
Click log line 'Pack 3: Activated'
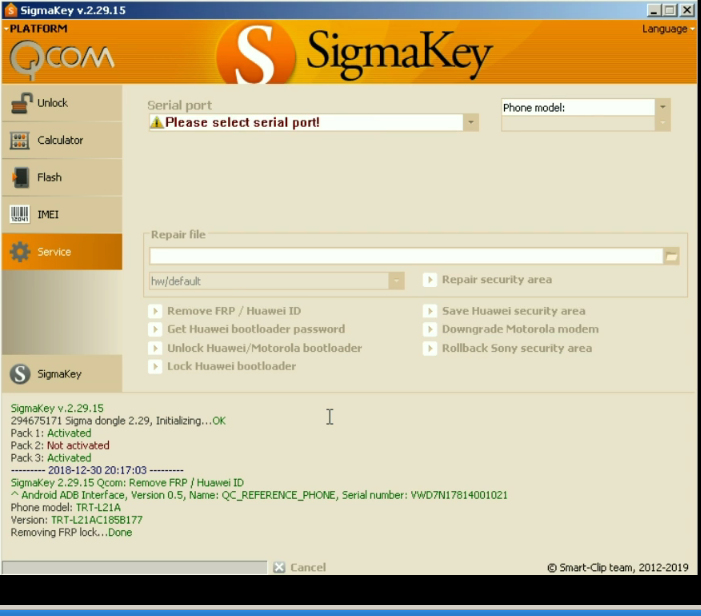pyautogui.click(x=51, y=458)
